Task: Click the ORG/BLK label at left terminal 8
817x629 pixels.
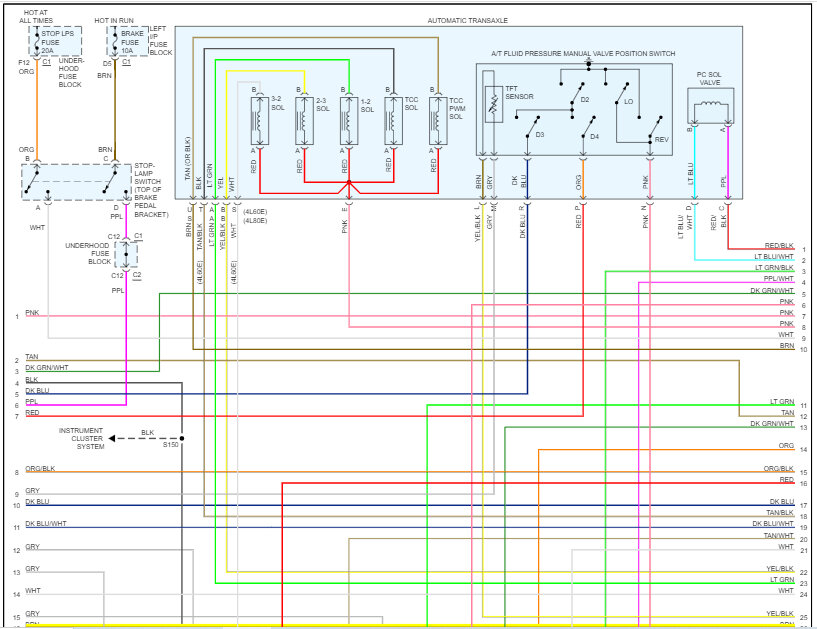Action: click(x=40, y=468)
